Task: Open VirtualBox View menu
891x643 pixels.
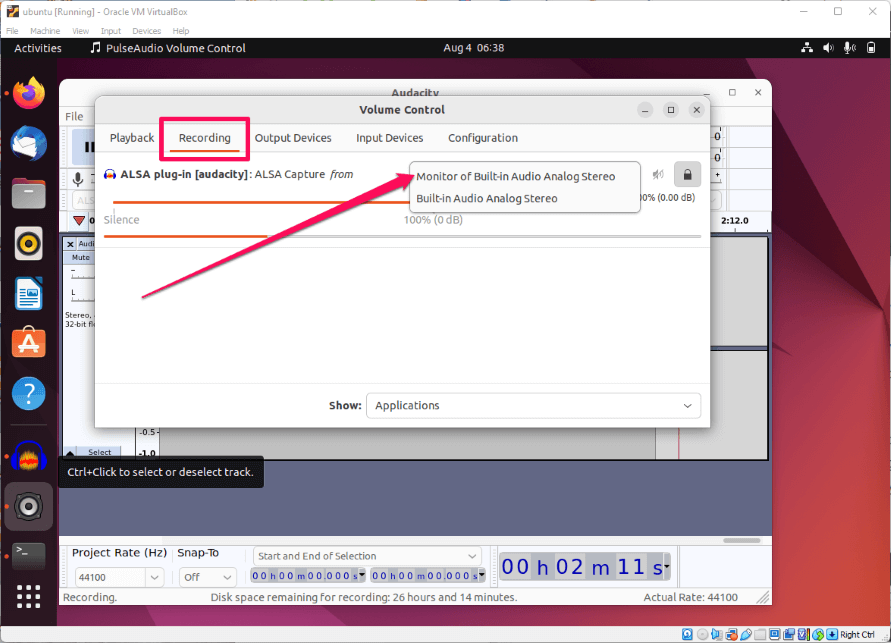Action: pyautogui.click(x=80, y=31)
